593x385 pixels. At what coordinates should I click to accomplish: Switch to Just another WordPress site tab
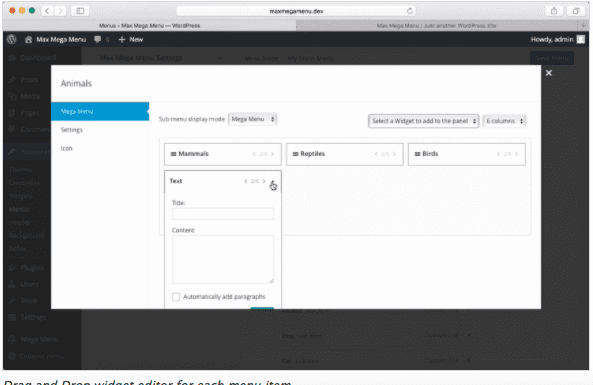436,26
